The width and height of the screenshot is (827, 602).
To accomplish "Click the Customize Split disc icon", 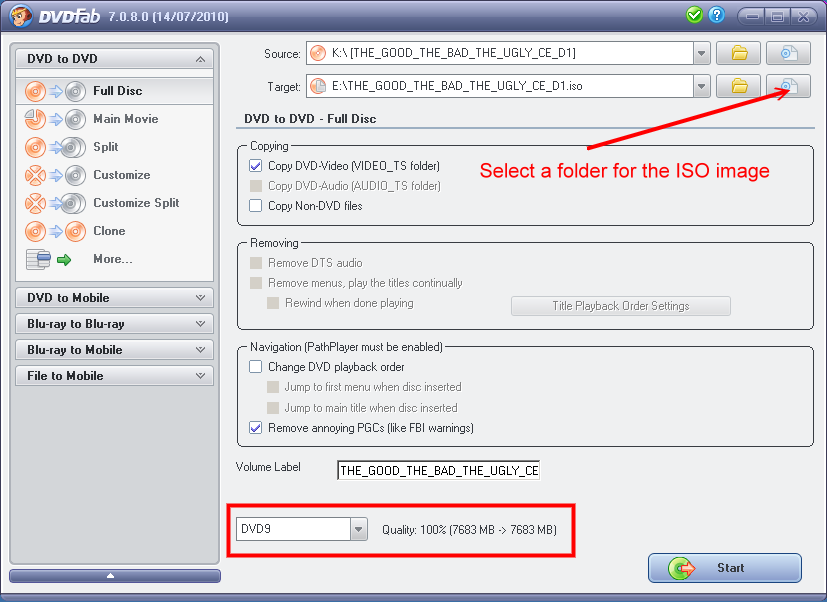I will pyautogui.click(x=55, y=203).
